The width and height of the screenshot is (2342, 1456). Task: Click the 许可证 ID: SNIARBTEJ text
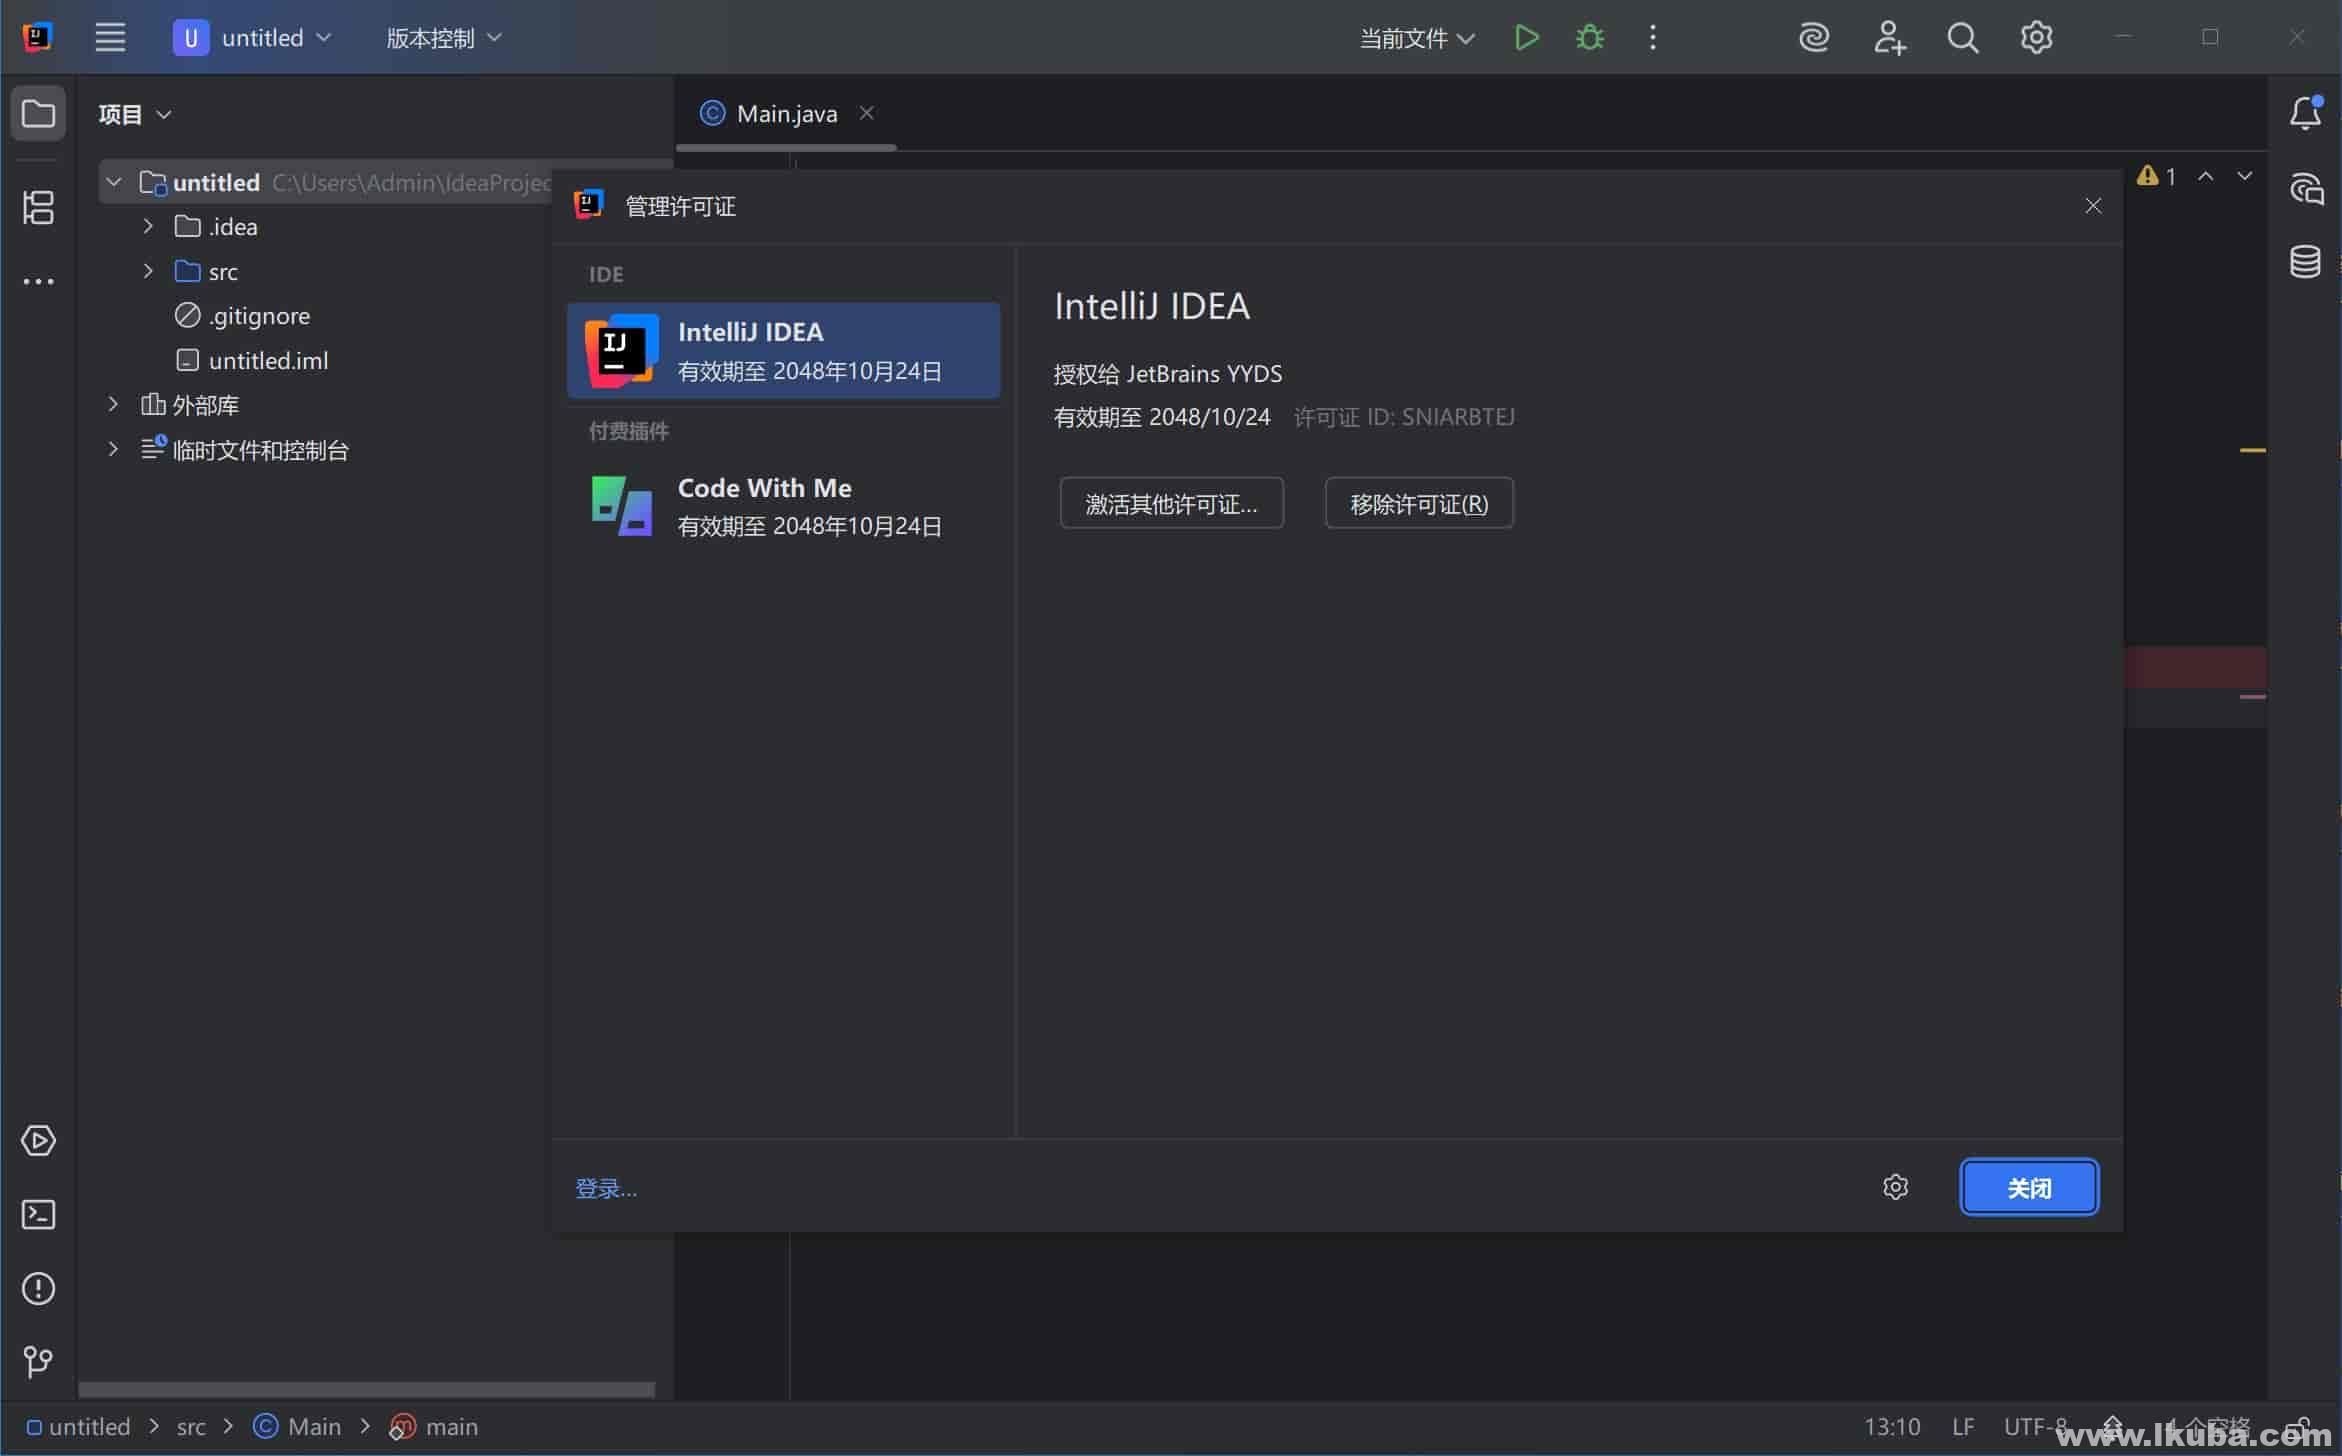pyautogui.click(x=1404, y=417)
